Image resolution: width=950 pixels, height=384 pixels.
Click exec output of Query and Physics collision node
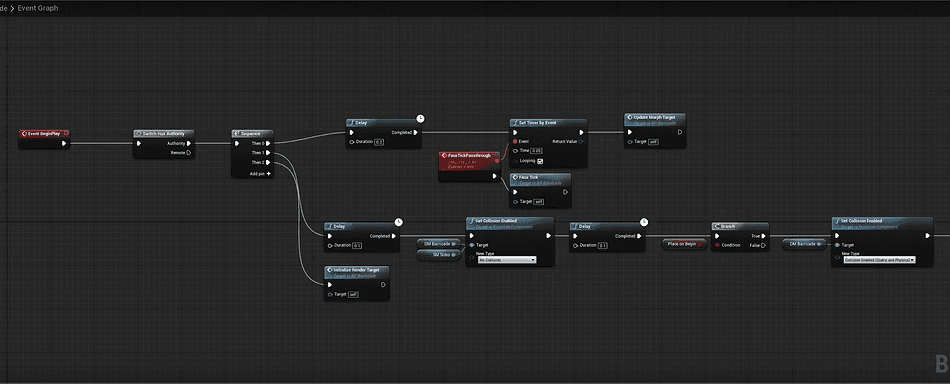tap(927, 236)
